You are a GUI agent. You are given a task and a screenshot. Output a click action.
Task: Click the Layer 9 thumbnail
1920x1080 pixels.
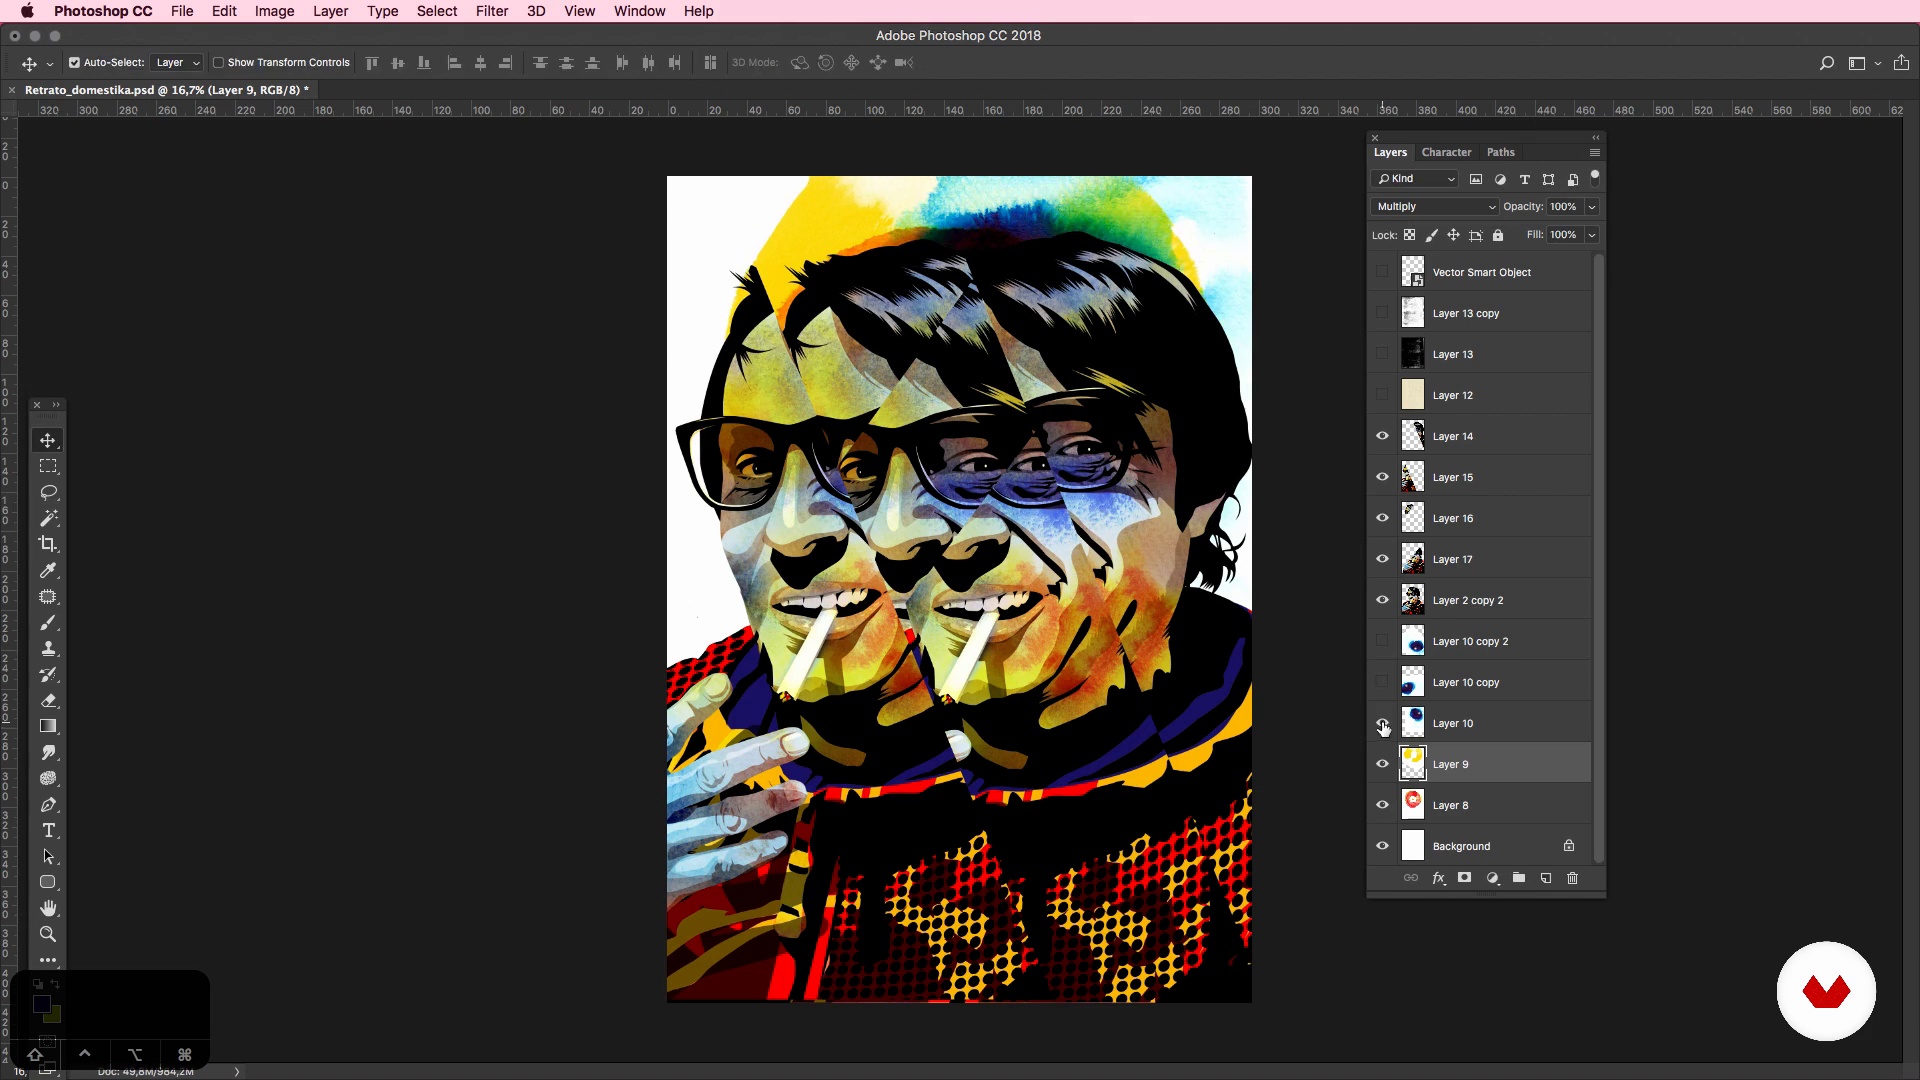[1412, 764]
